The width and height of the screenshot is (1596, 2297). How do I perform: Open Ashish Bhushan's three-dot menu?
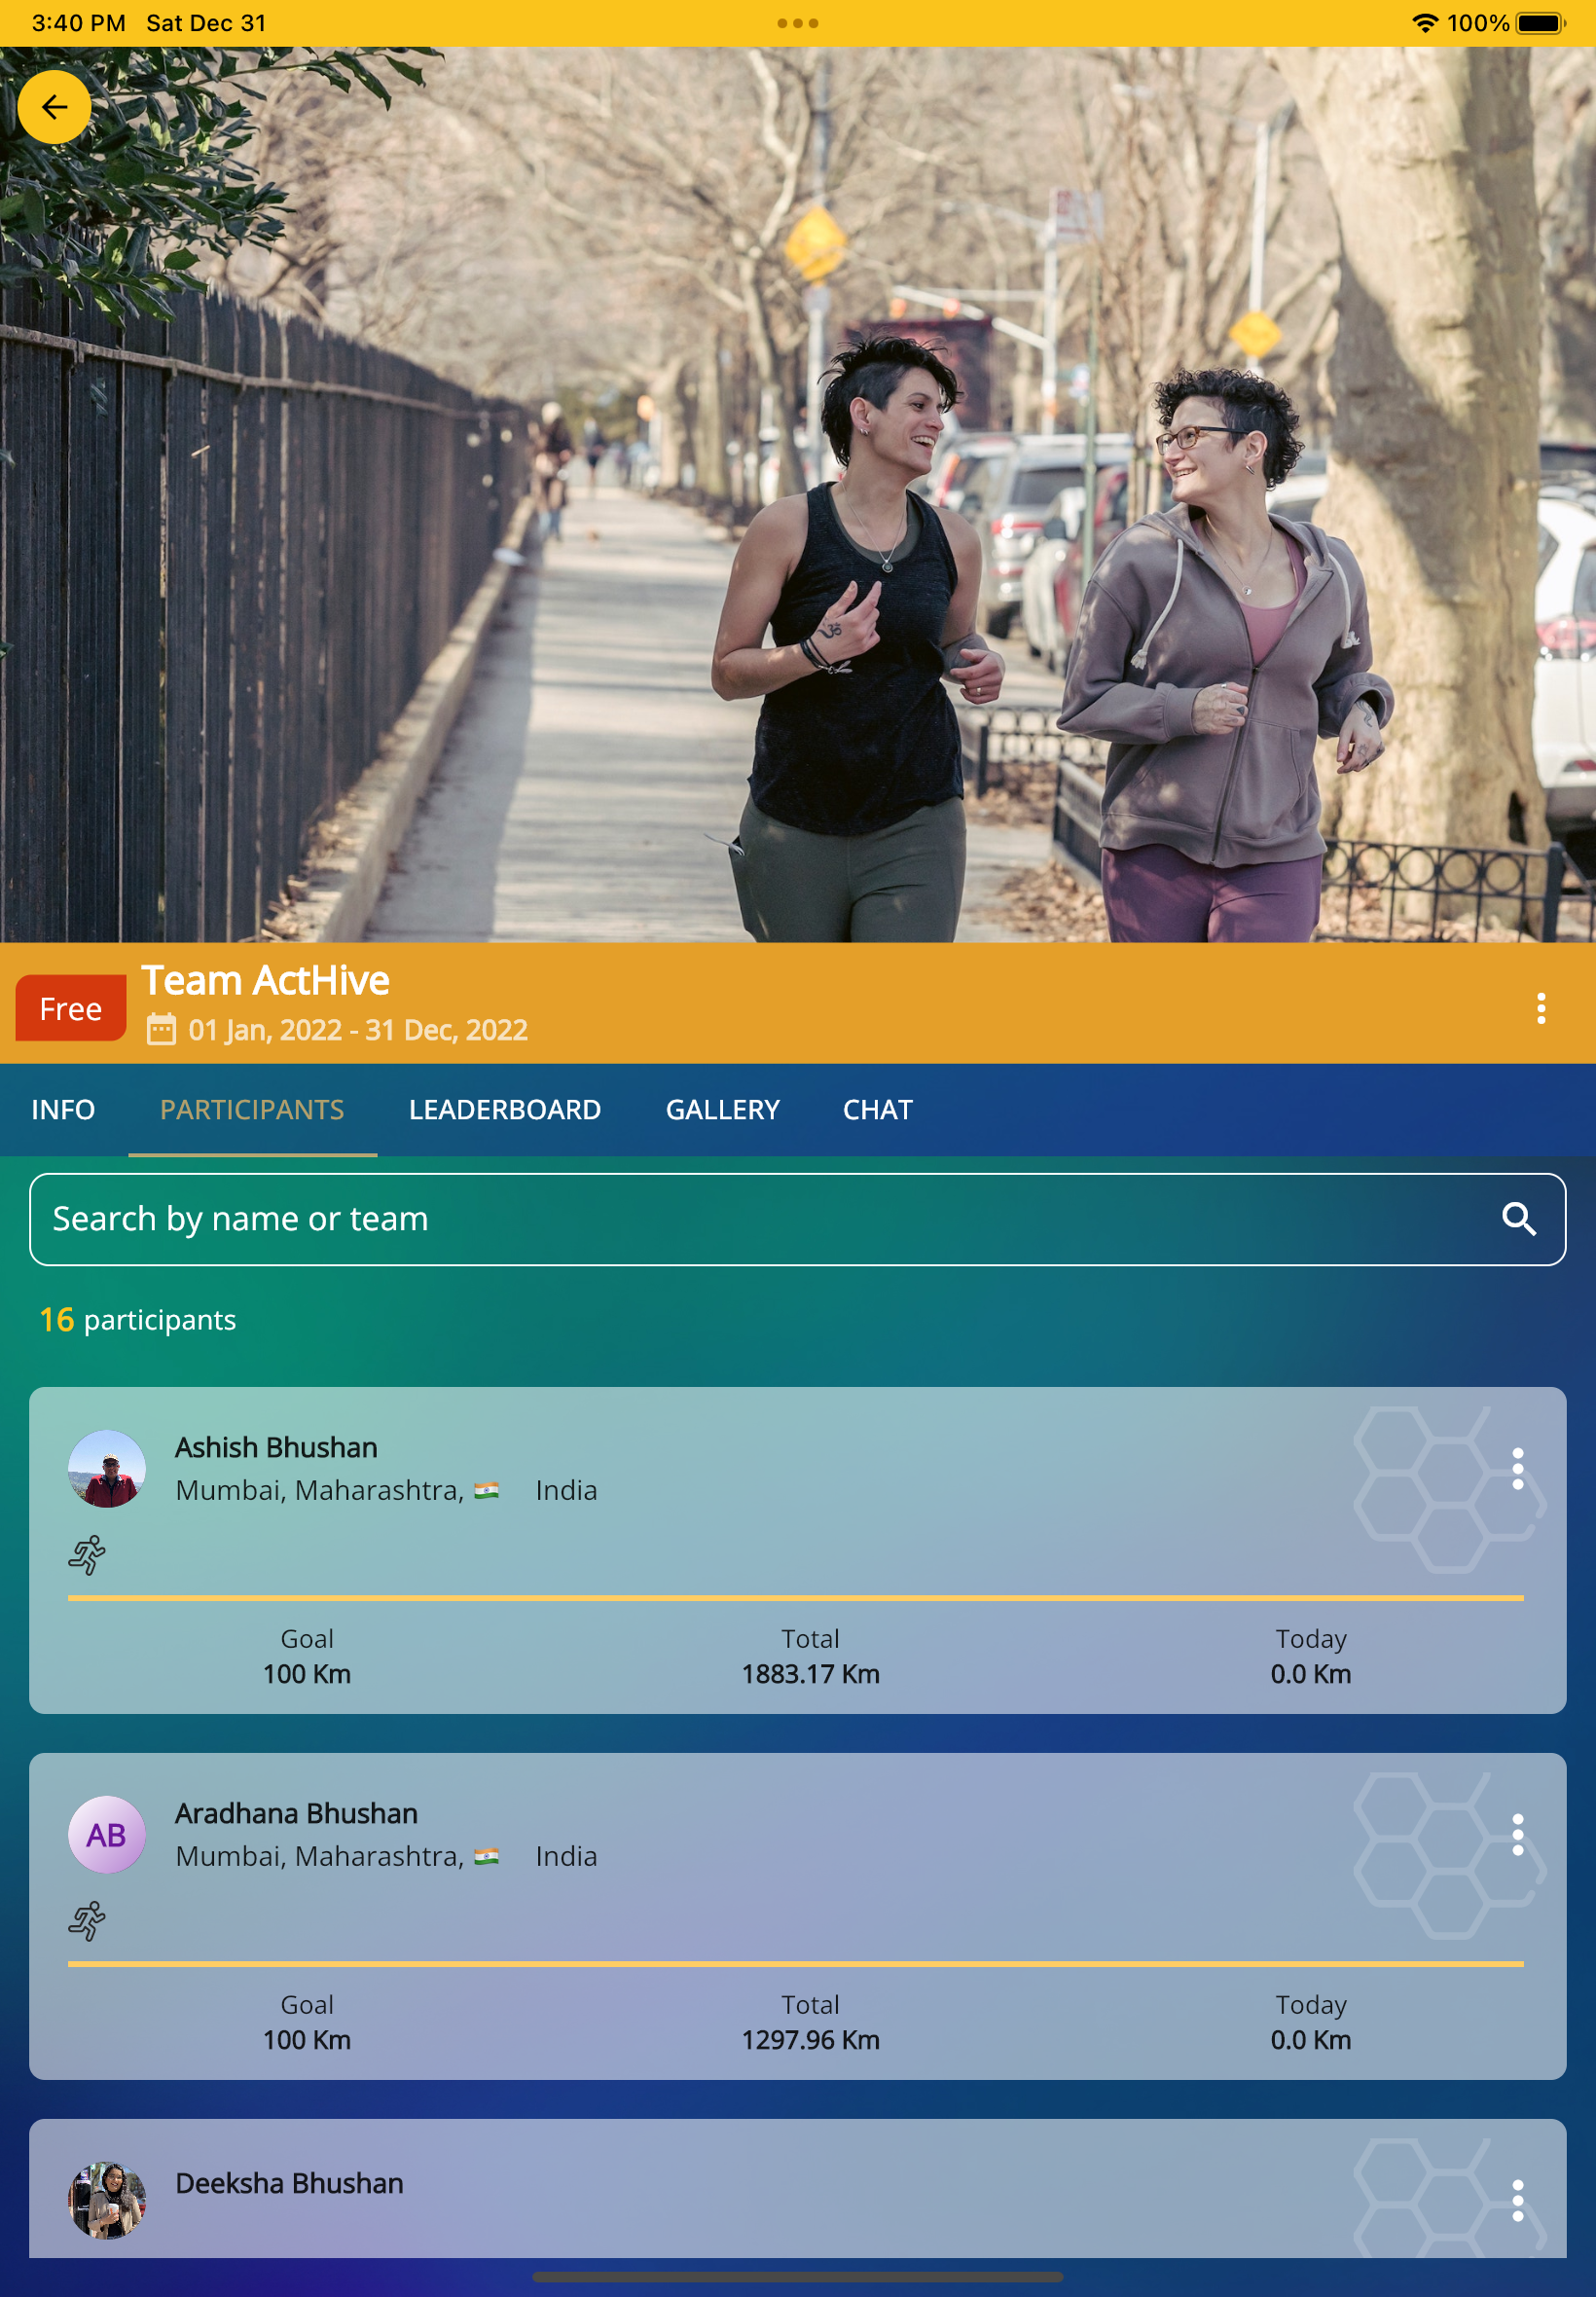(1517, 1468)
